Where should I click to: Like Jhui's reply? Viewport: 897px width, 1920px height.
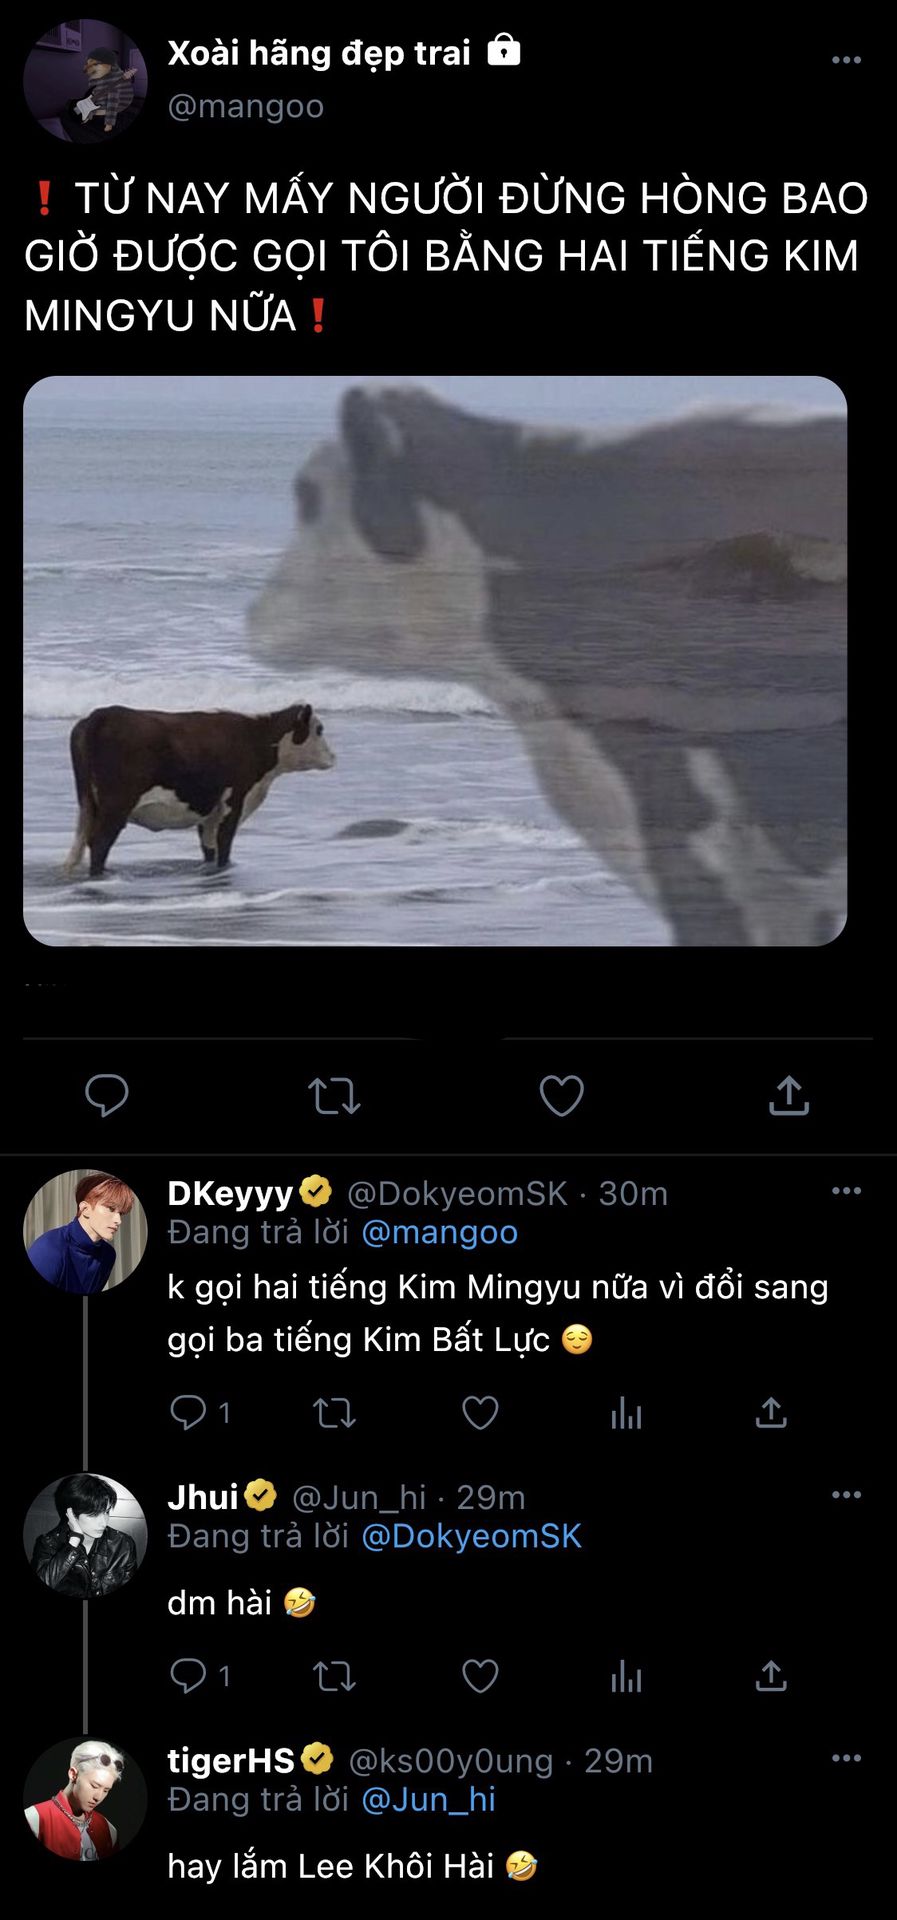point(480,1676)
